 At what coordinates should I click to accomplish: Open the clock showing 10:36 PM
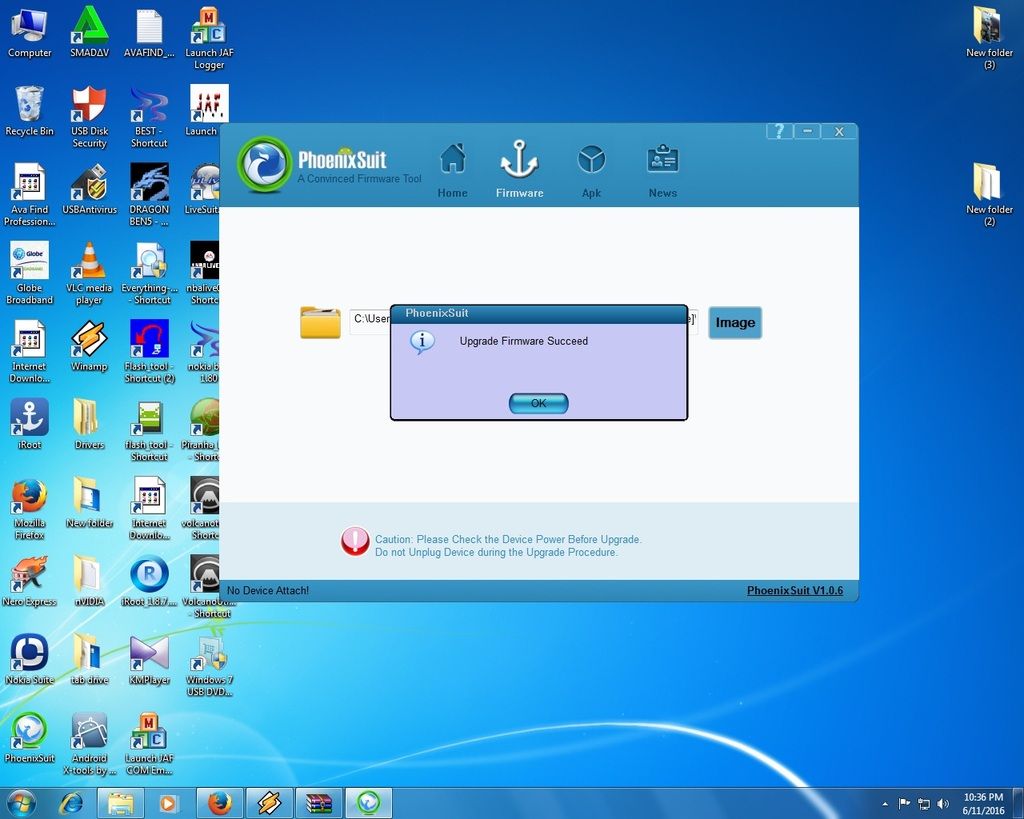983,803
